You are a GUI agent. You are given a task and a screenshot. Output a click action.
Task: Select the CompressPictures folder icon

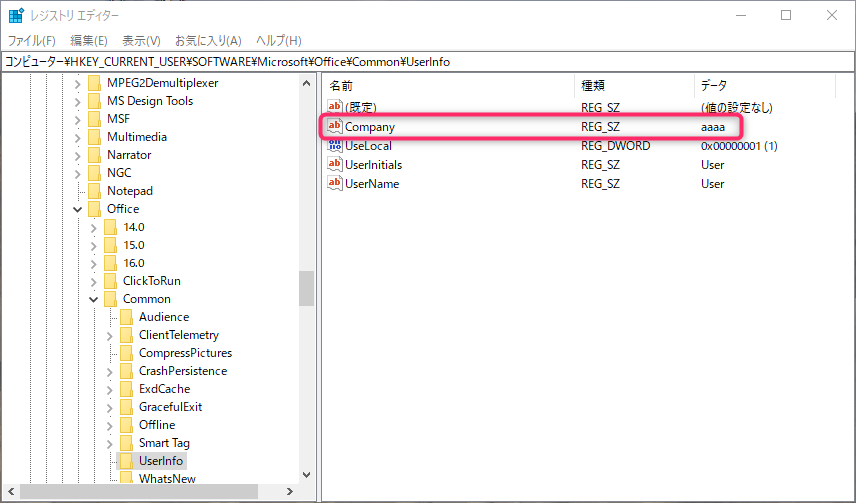pos(126,353)
